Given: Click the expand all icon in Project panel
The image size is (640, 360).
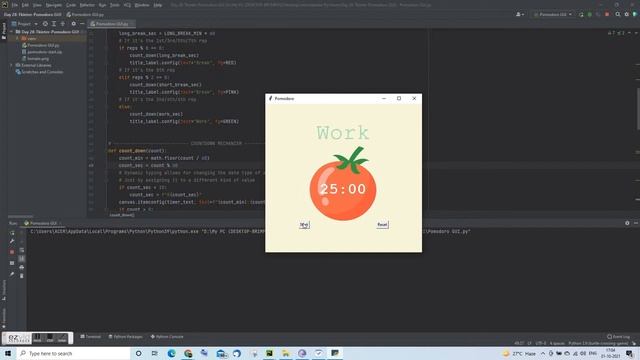Looking at the screenshot, I should click(x=54, y=24).
